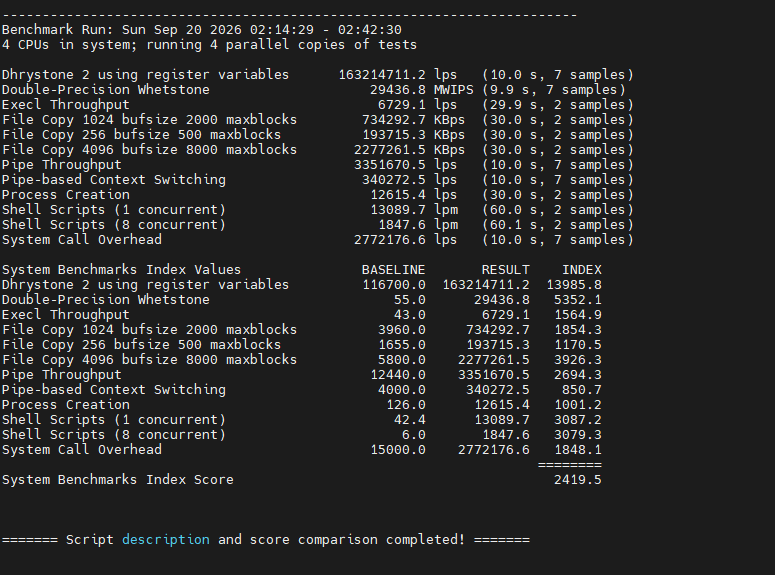Select the Whetstone baseline value 55.0
This screenshot has width=775, height=575.
410,300
